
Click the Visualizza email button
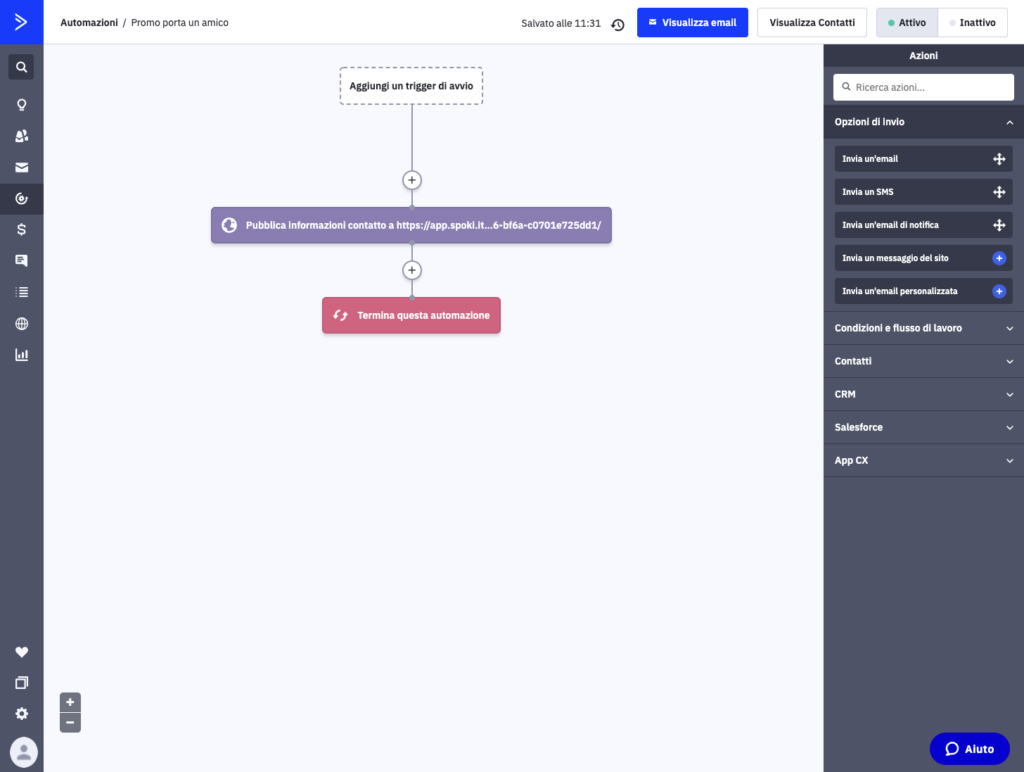pos(692,22)
